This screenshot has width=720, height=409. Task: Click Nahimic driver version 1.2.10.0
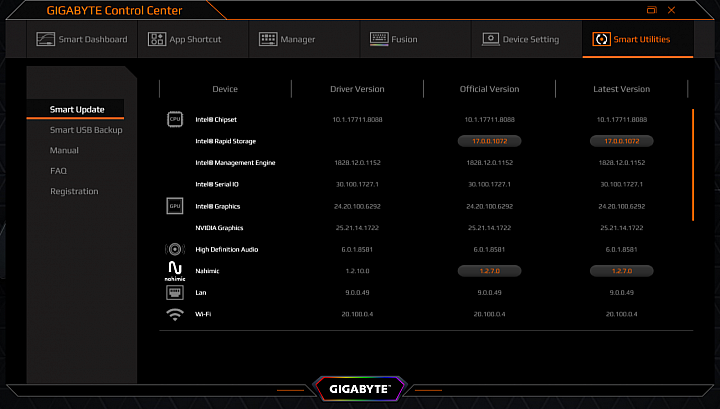(357, 271)
